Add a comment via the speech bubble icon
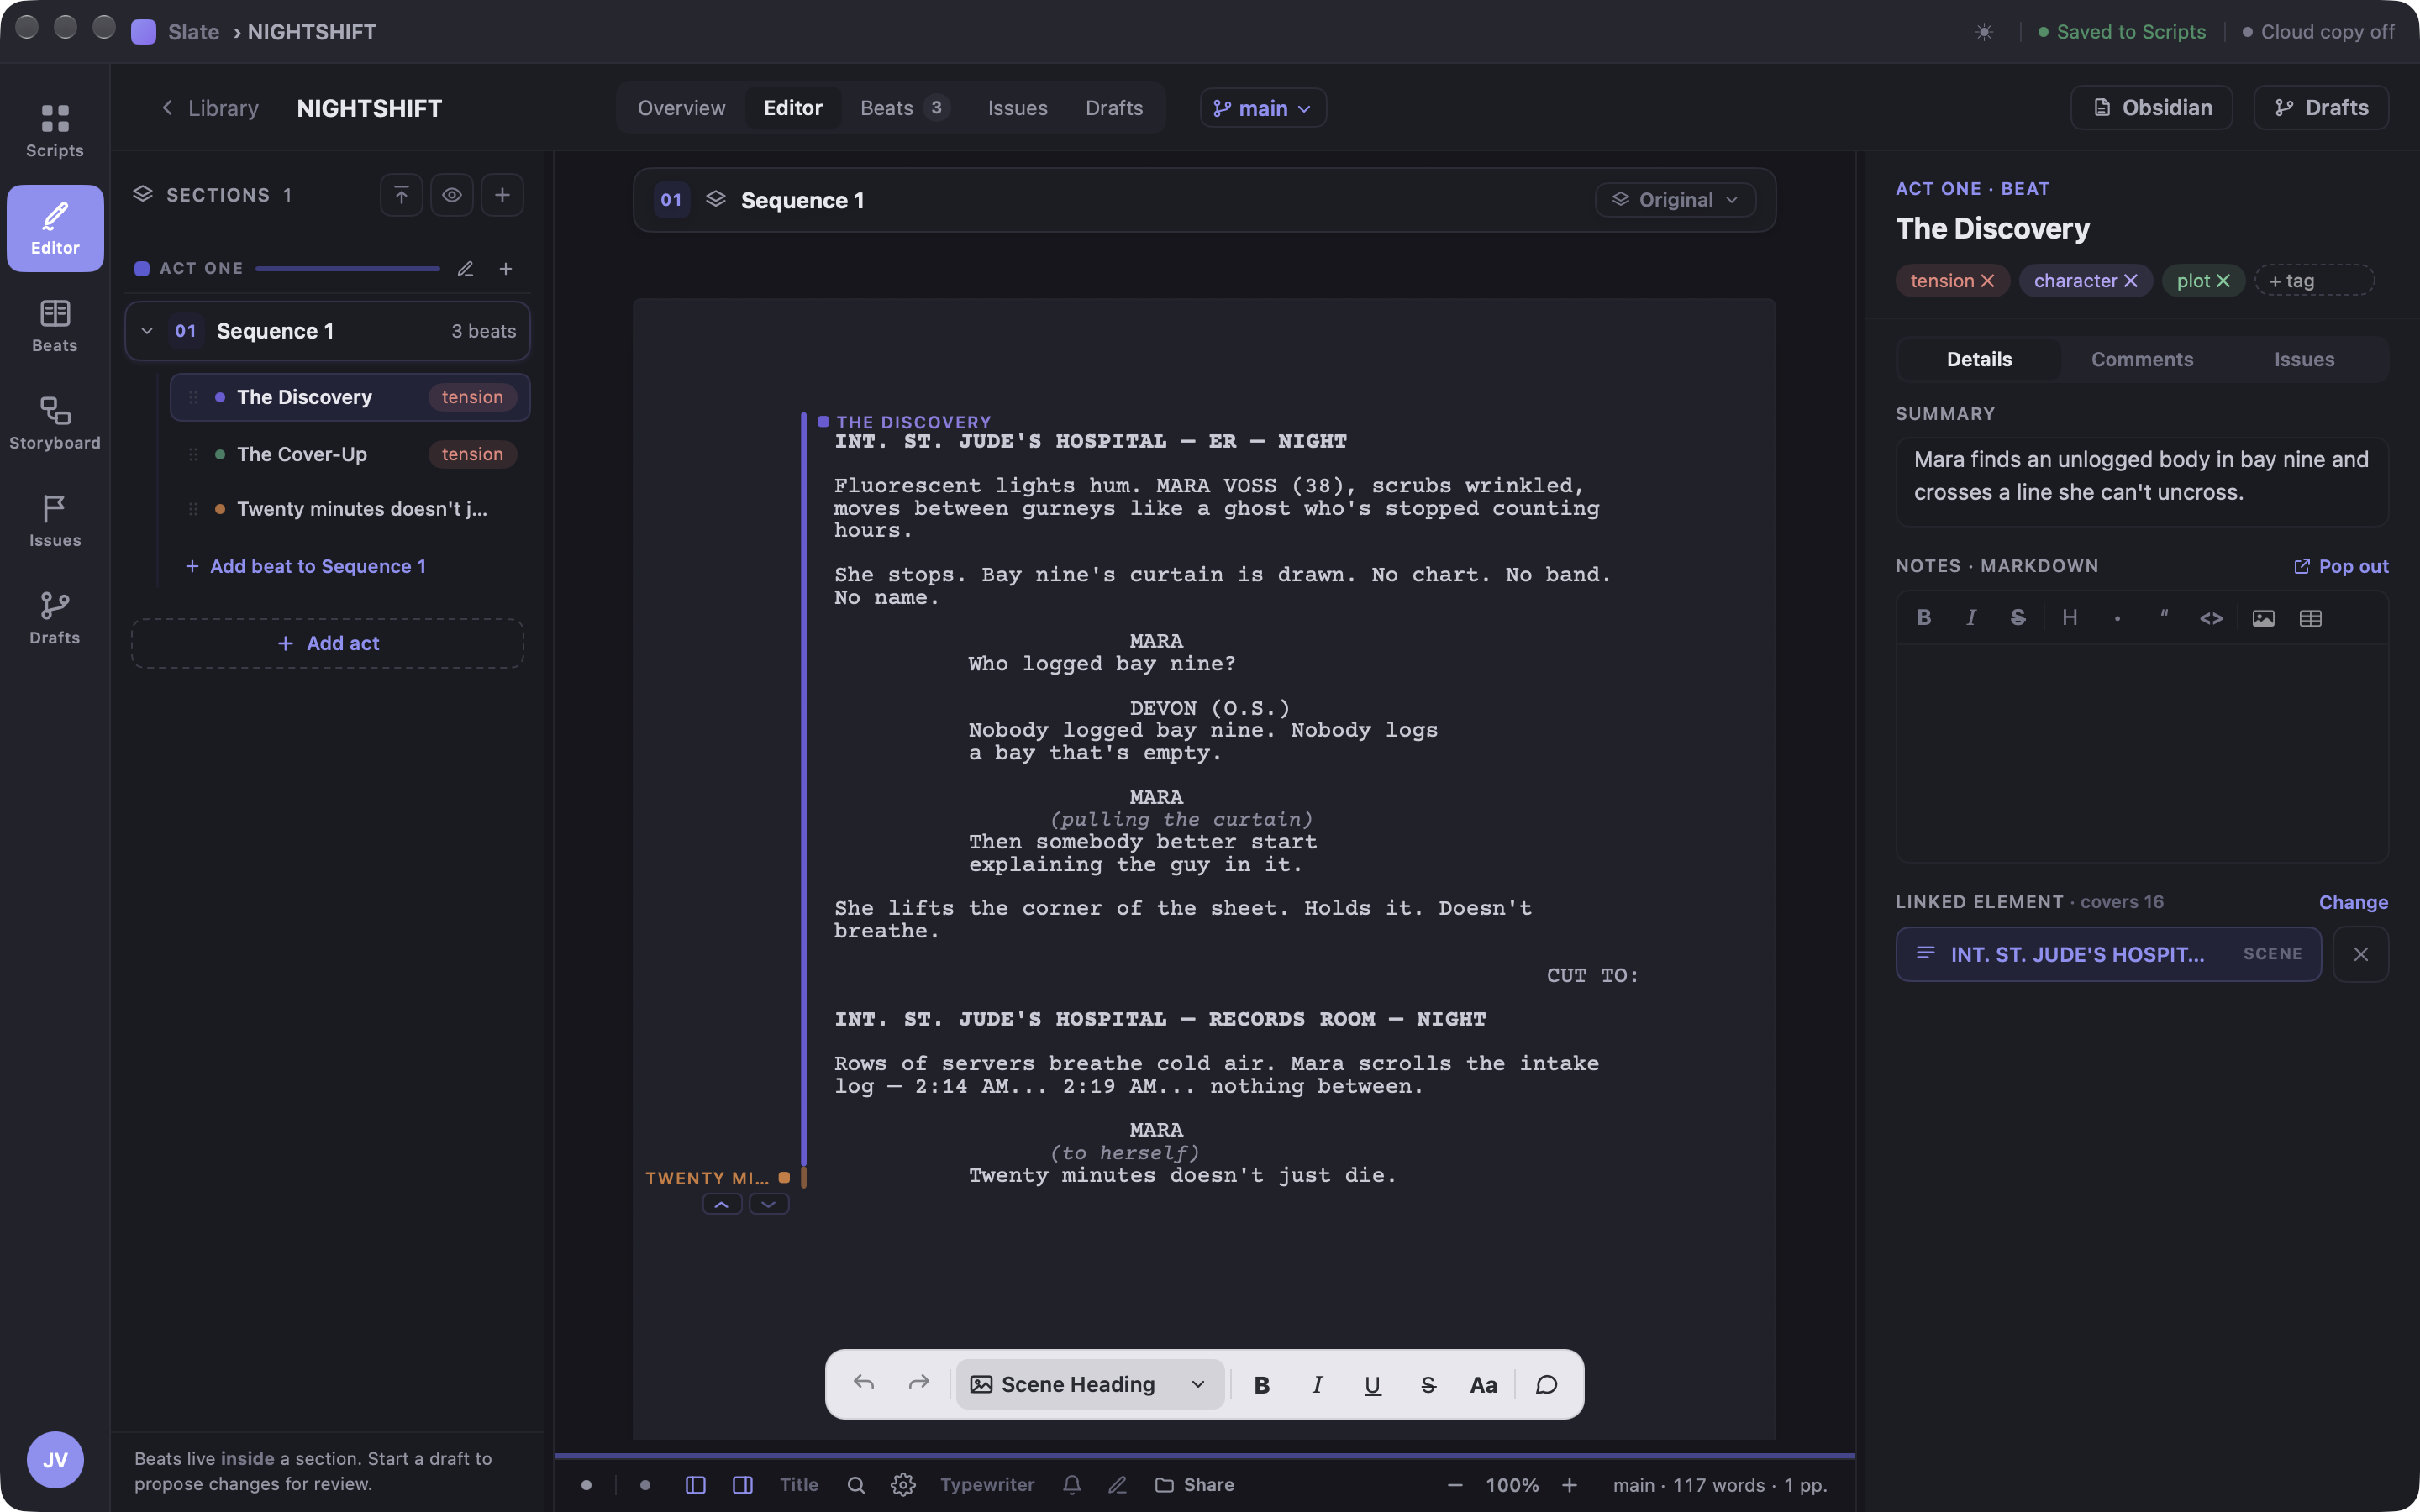The width and height of the screenshot is (2420, 1512). coord(1546,1384)
